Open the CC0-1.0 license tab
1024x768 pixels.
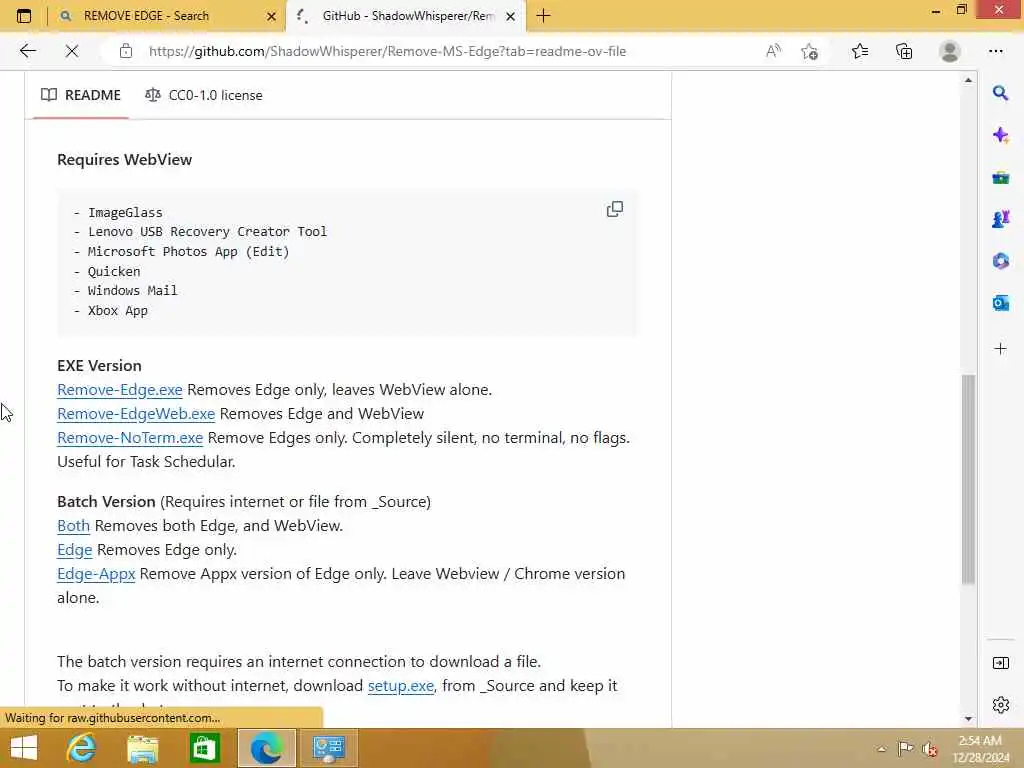coord(204,95)
